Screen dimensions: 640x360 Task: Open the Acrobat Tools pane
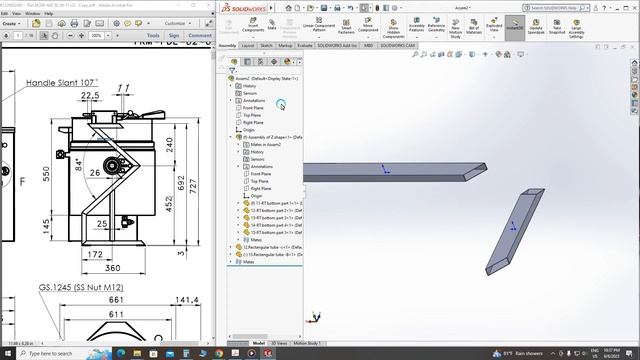[x=153, y=36]
